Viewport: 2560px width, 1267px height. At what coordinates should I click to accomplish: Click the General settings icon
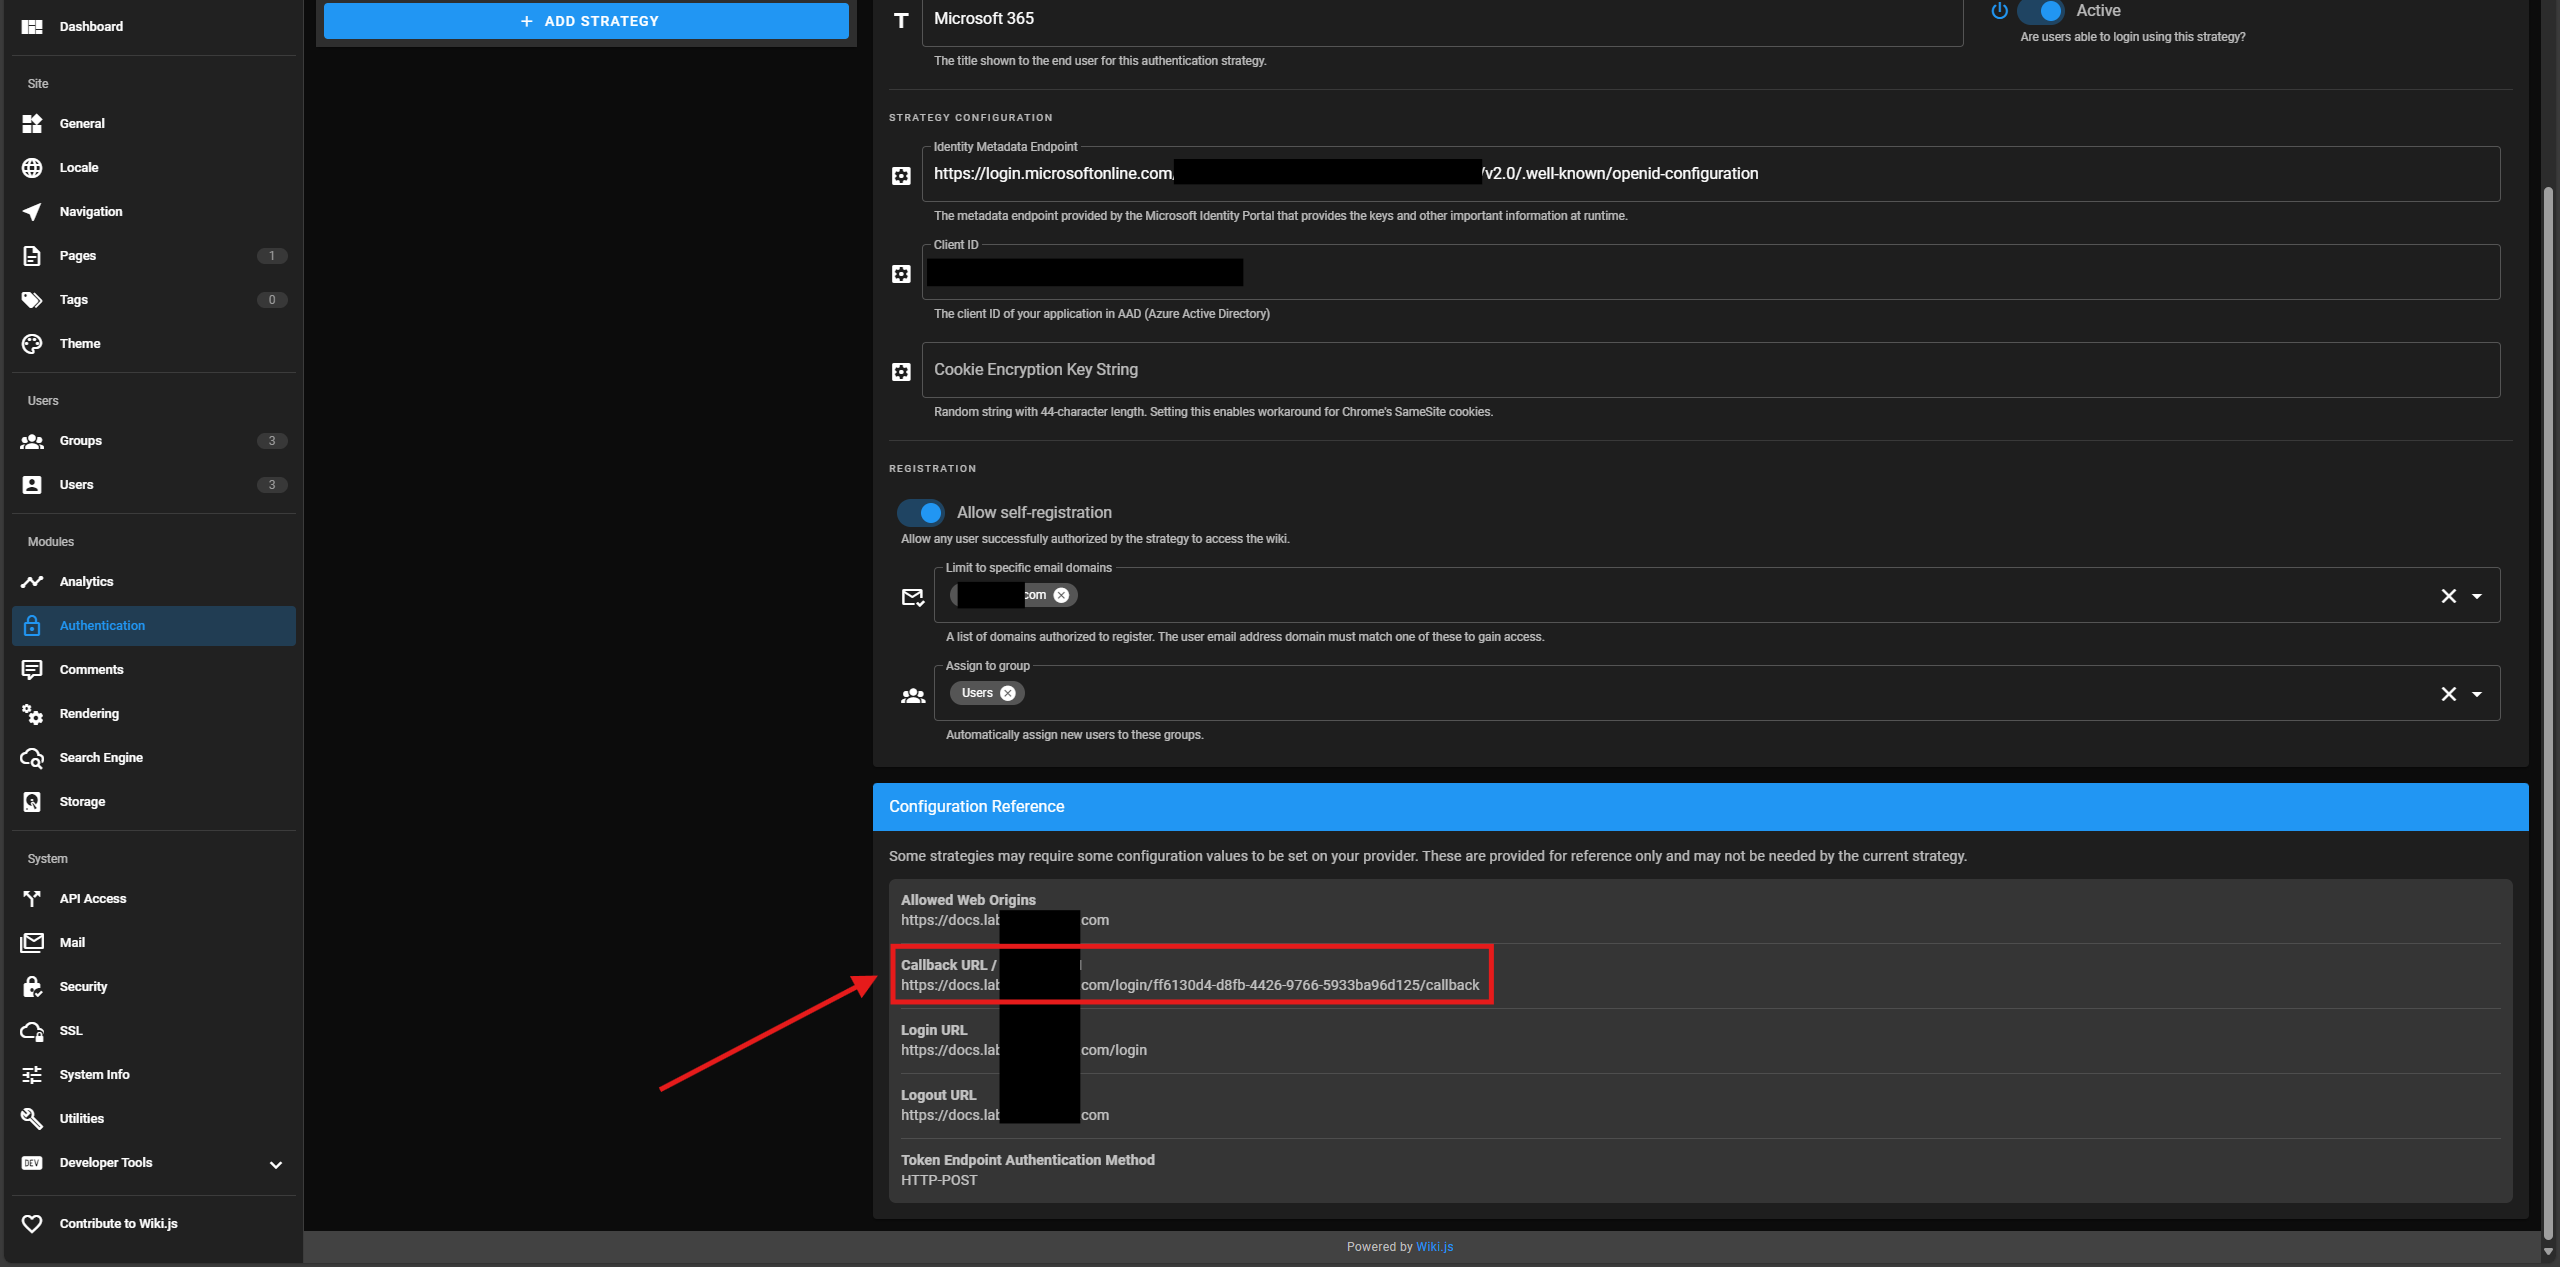pos(32,124)
